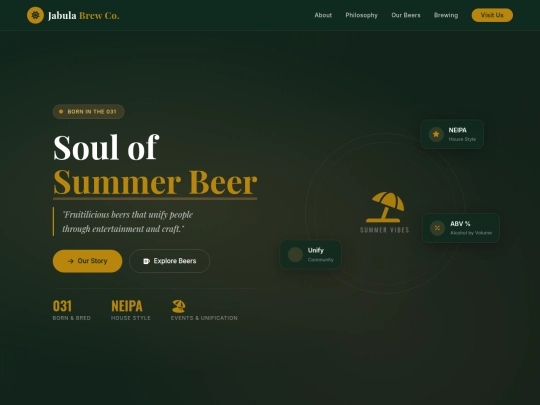Viewport: 540px width, 405px height.
Task: Click NEIPA title on the floating card
Action: coord(458,130)
